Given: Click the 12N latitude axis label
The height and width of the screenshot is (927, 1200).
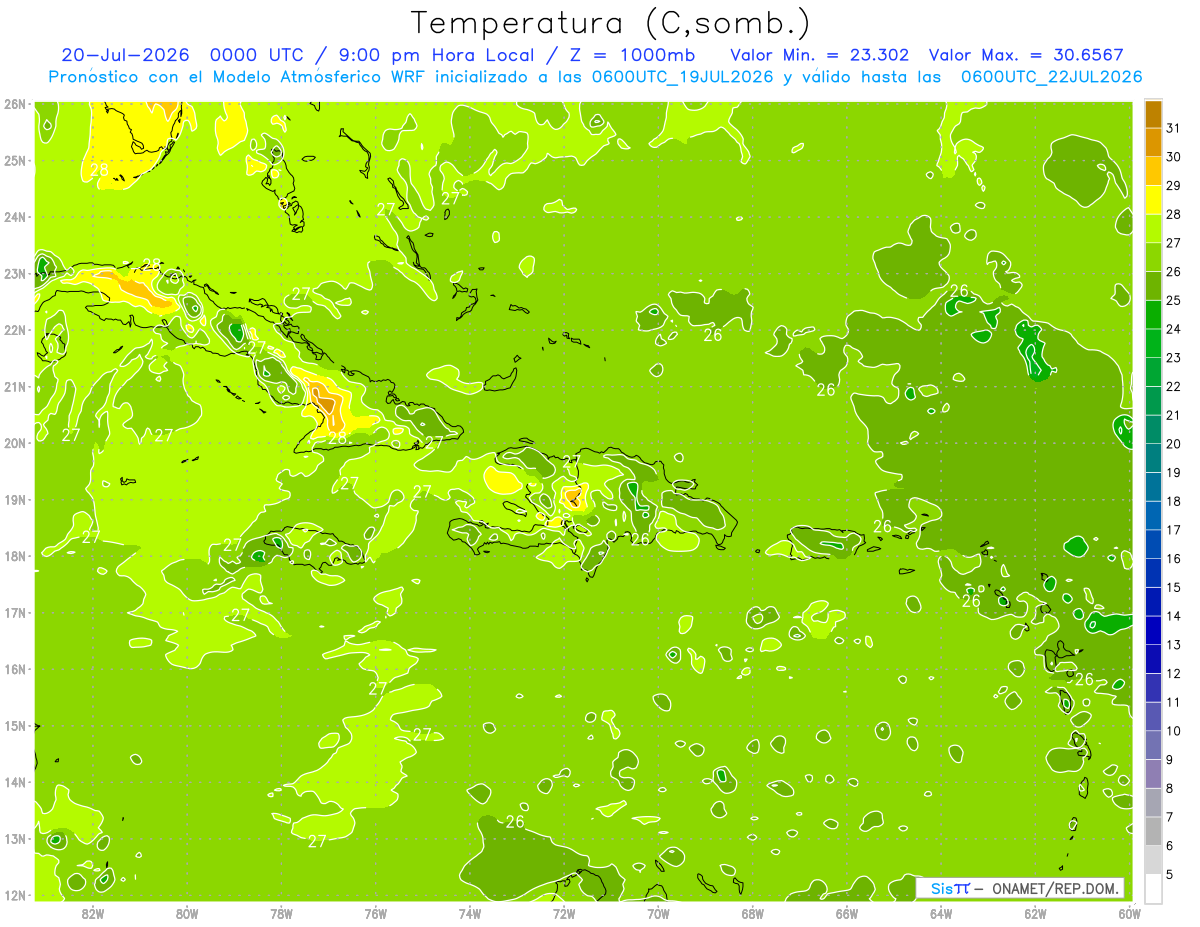Looking at the screenshot, I should pos(15,895).
